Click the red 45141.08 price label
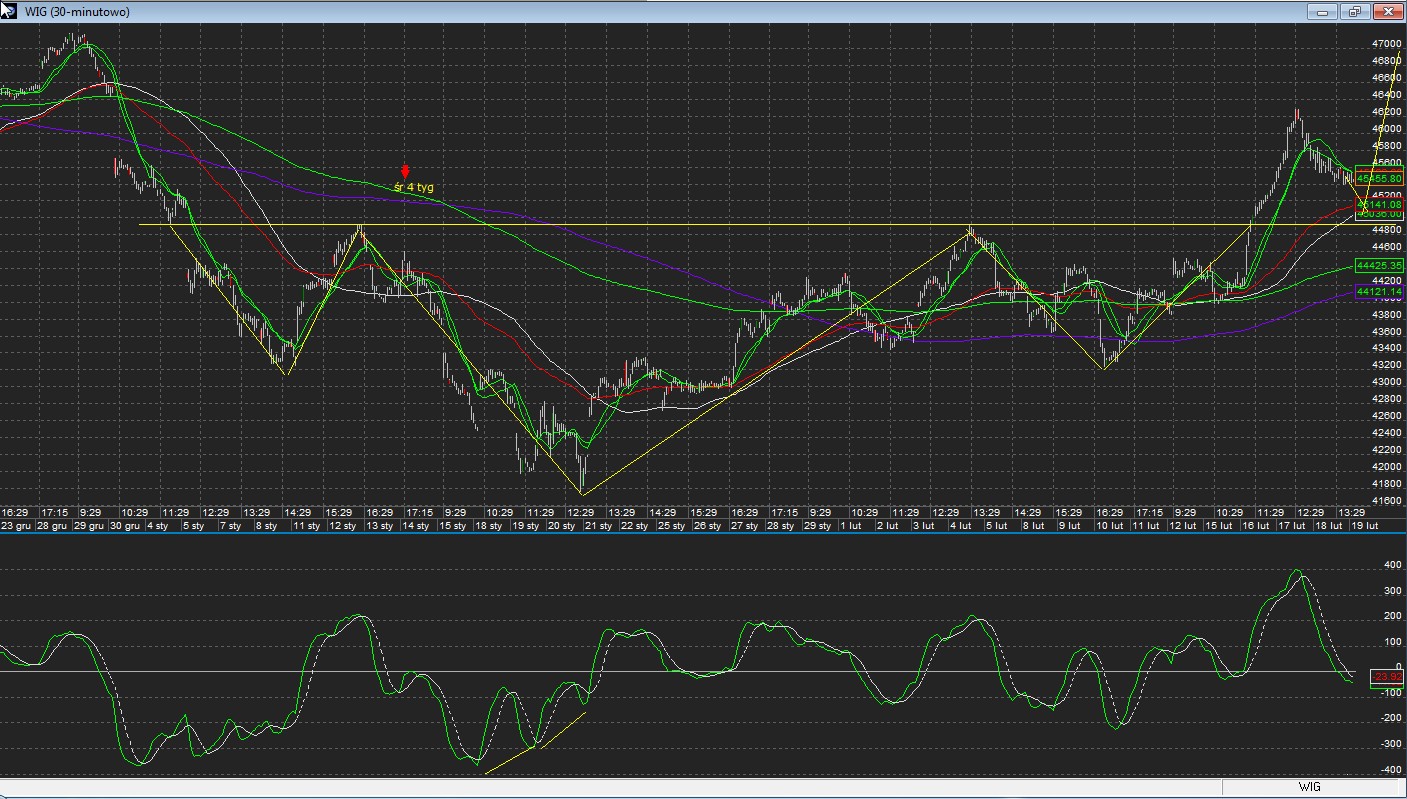This screenshot has width=1407, height=799. [x=1379, y=204]
